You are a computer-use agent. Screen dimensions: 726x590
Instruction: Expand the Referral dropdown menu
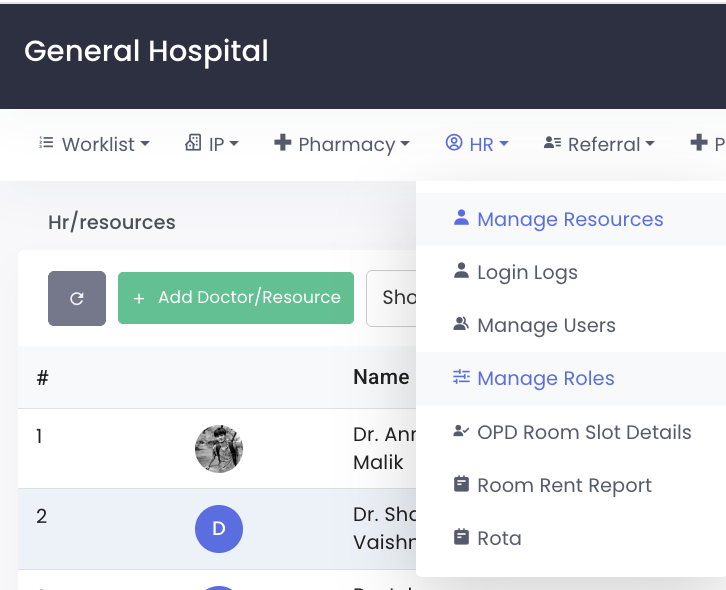tap(599, 144)
